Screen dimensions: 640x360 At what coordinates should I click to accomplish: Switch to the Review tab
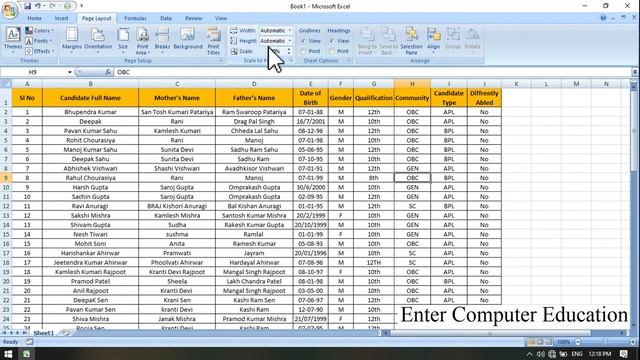pos(193,18)
